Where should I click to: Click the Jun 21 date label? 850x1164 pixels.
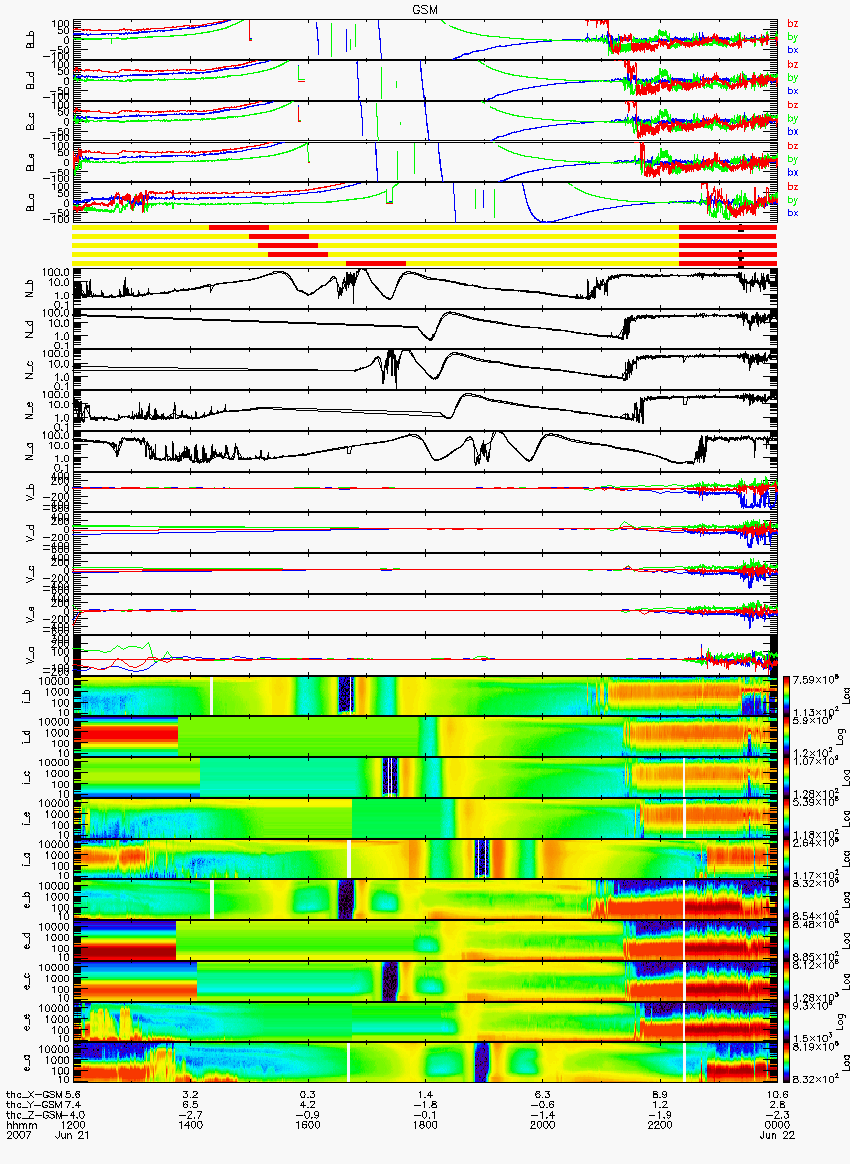tap(73, 1135)
